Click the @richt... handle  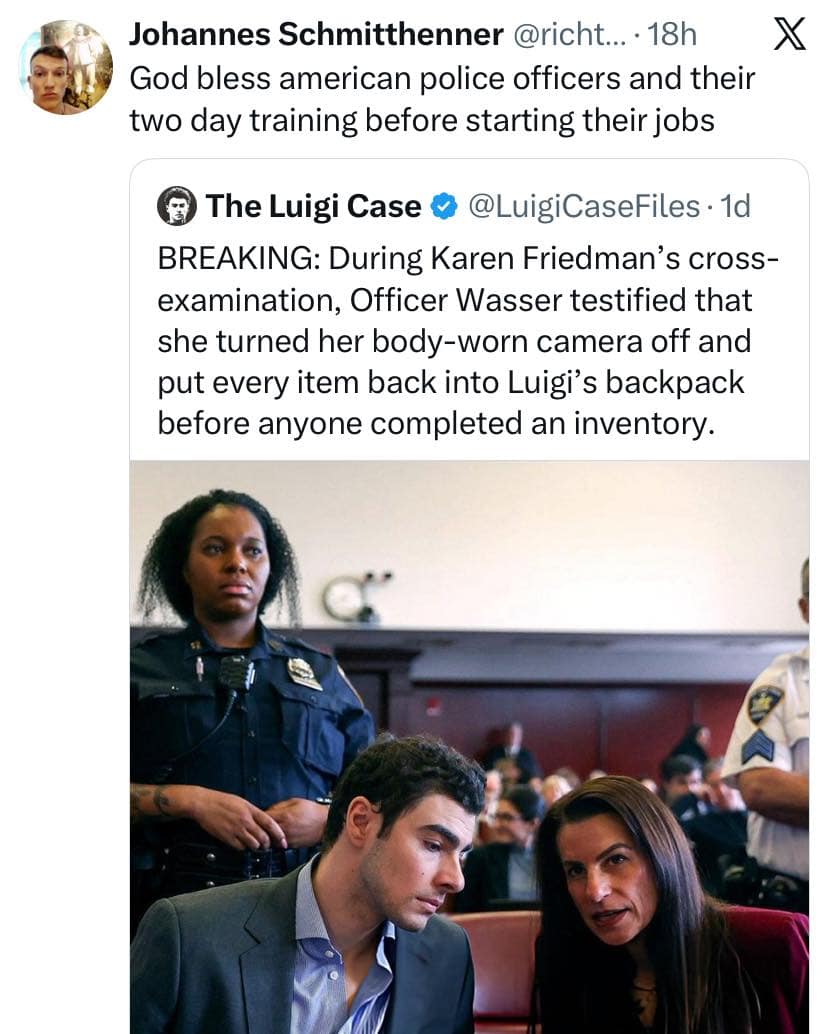tap(572, 35)
